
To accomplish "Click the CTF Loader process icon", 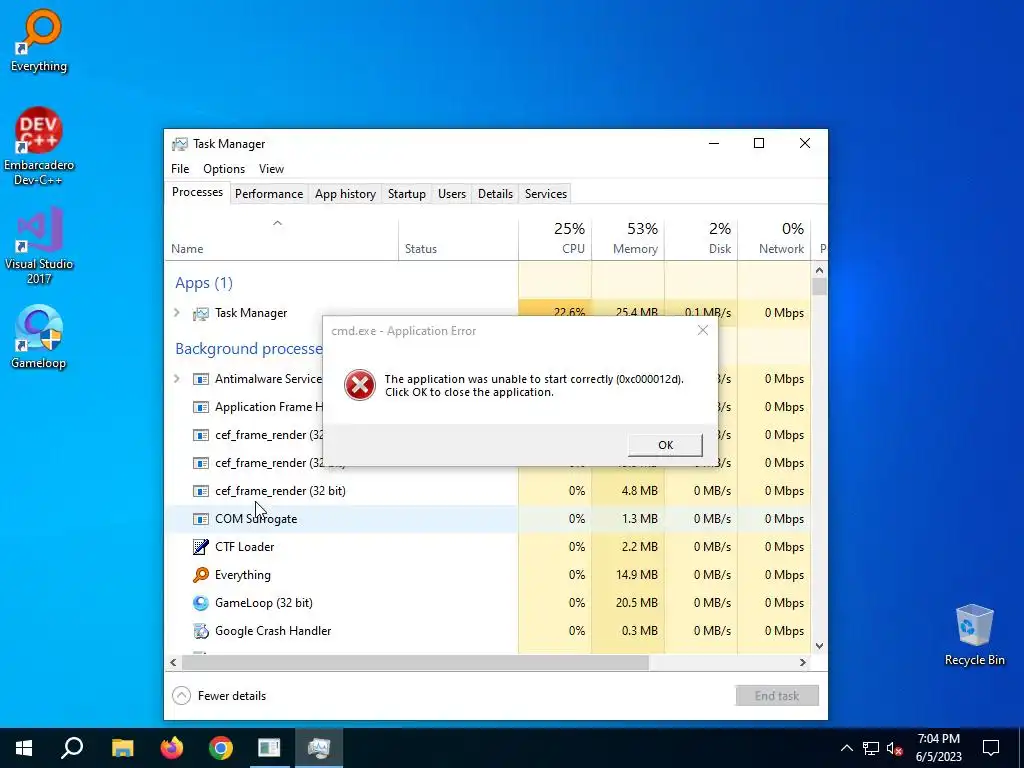I will [200, 547].
